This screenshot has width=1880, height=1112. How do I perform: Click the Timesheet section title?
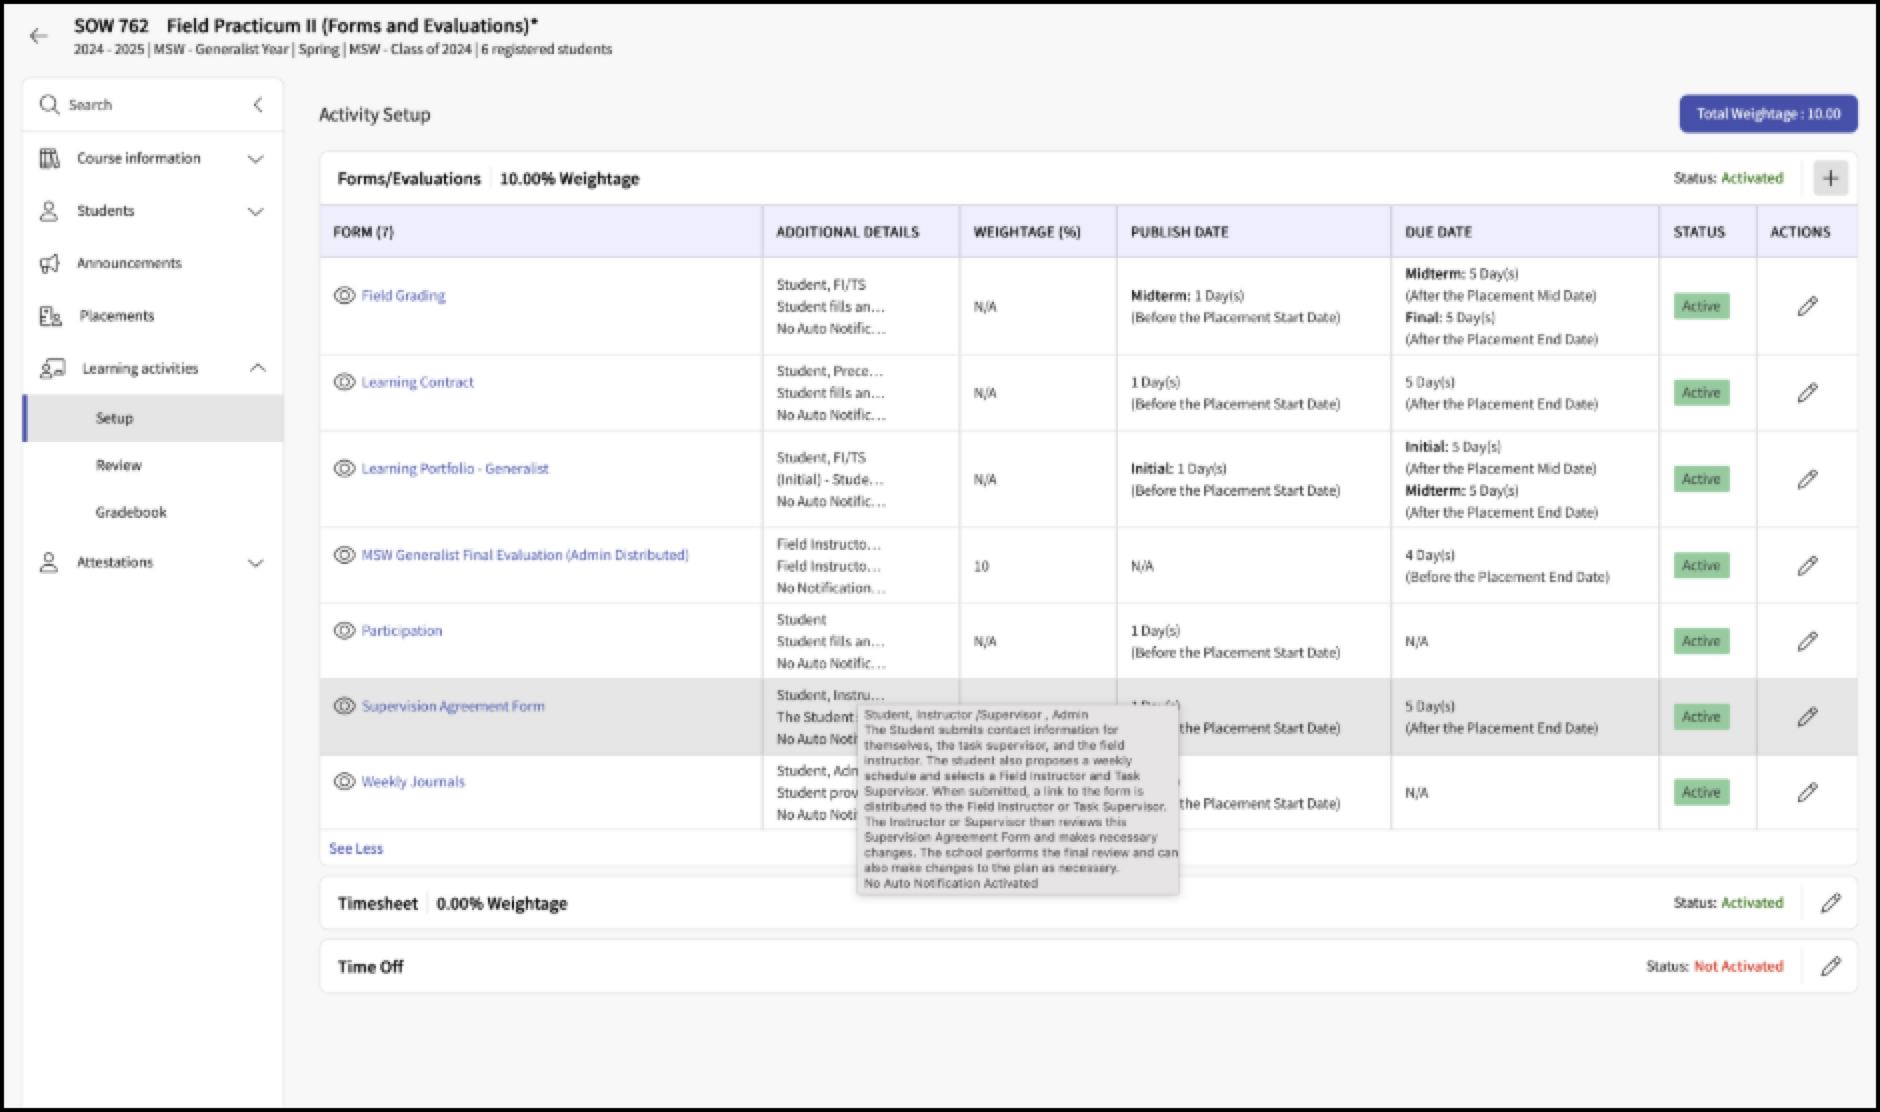[377, 903]
